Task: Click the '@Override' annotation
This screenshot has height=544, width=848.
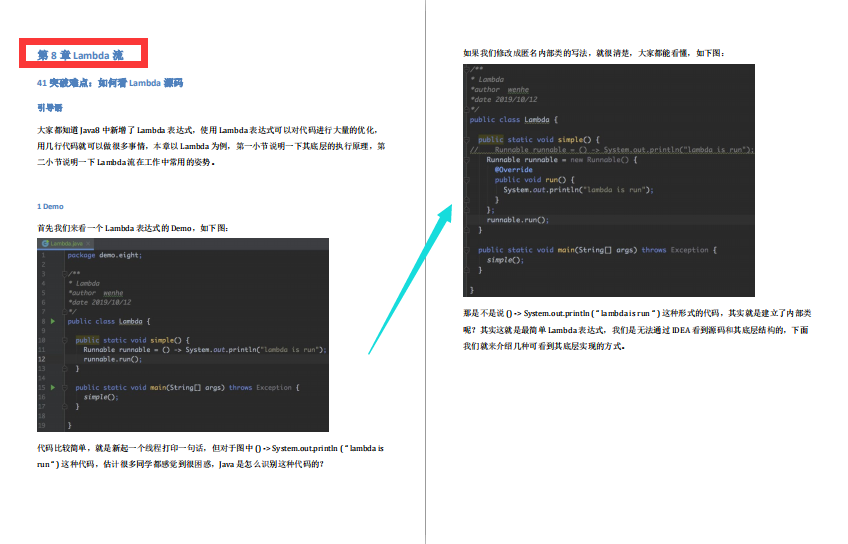Action: click(513, 170)
